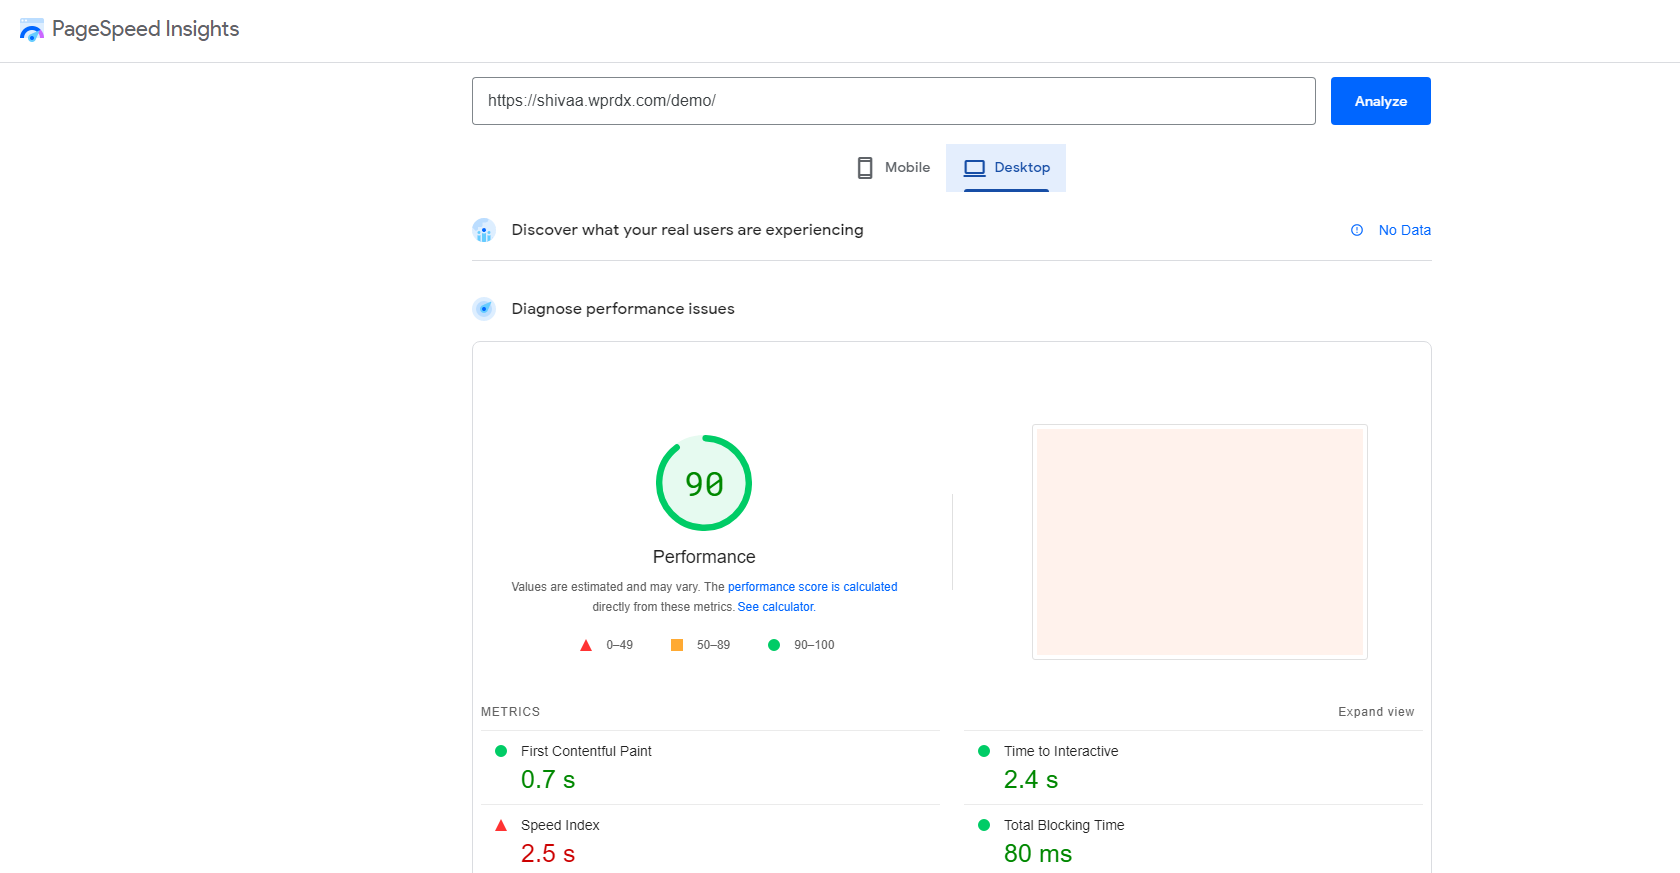Click First Contentful Paint green status icon
1680x873 pixels.
[x=501, y=751]
